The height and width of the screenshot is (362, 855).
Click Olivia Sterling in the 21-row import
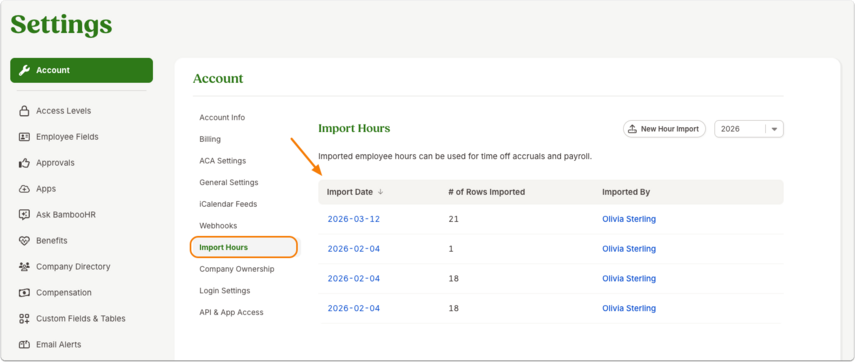tap(629, 219)
